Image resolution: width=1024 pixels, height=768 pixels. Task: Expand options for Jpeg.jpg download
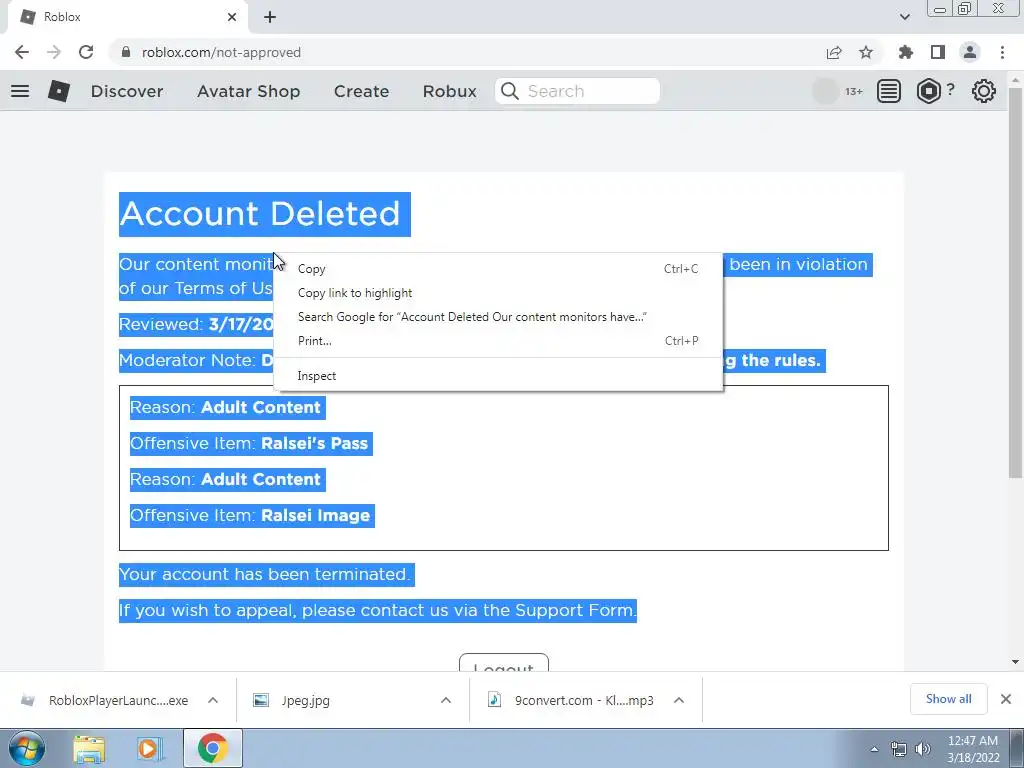pos(446,700)
